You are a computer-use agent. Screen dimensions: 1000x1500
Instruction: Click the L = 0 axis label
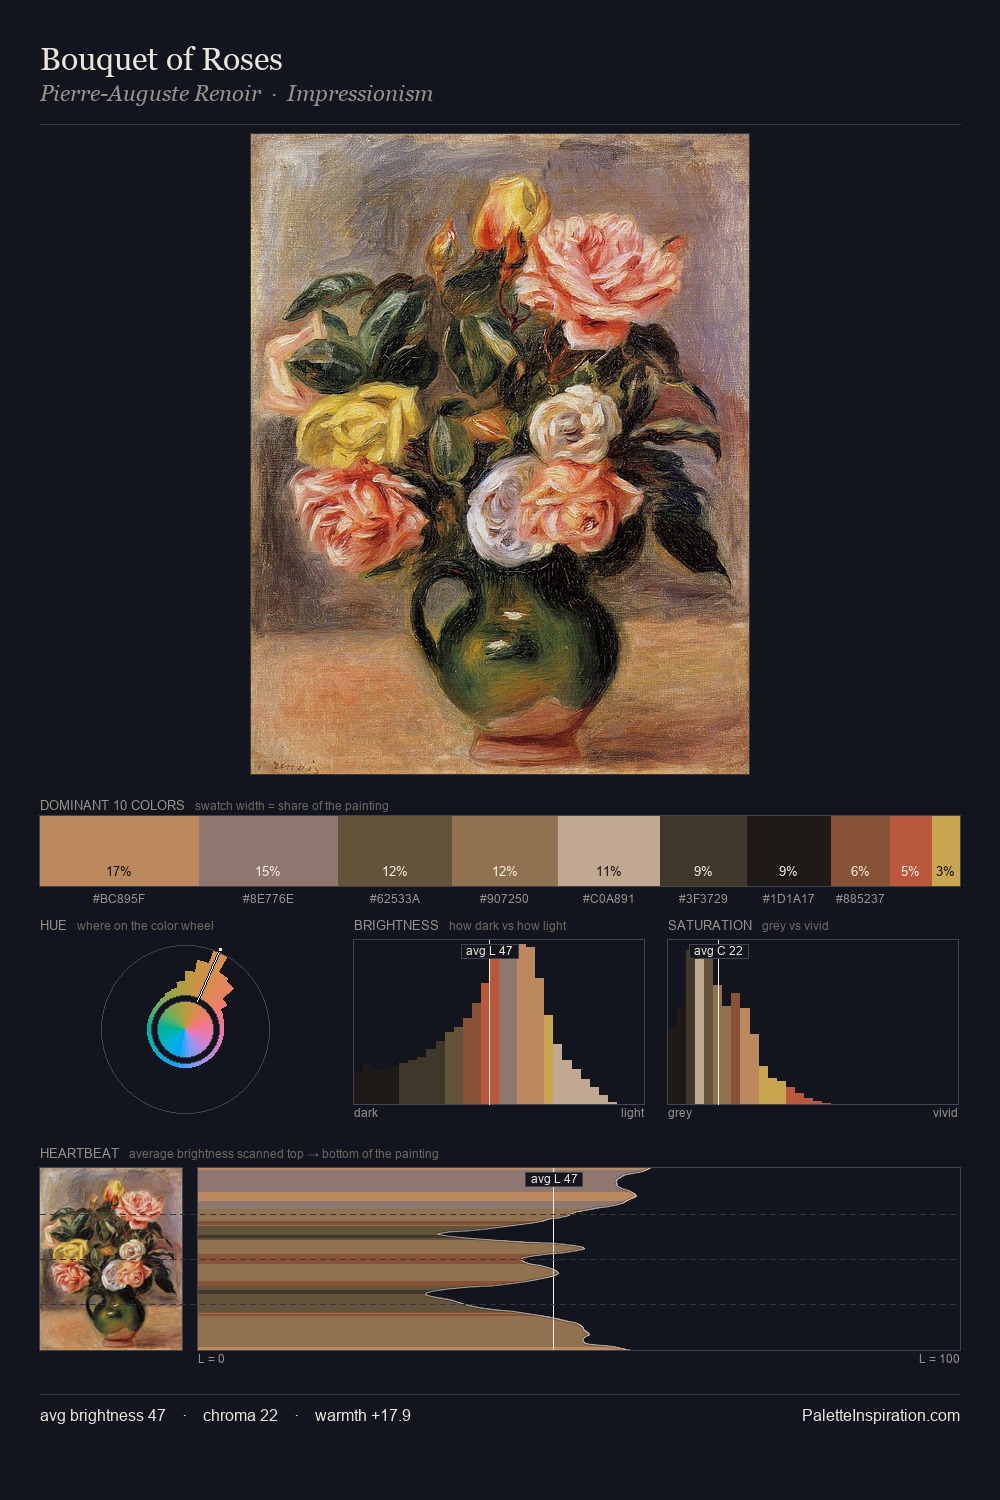[211, 1359]
